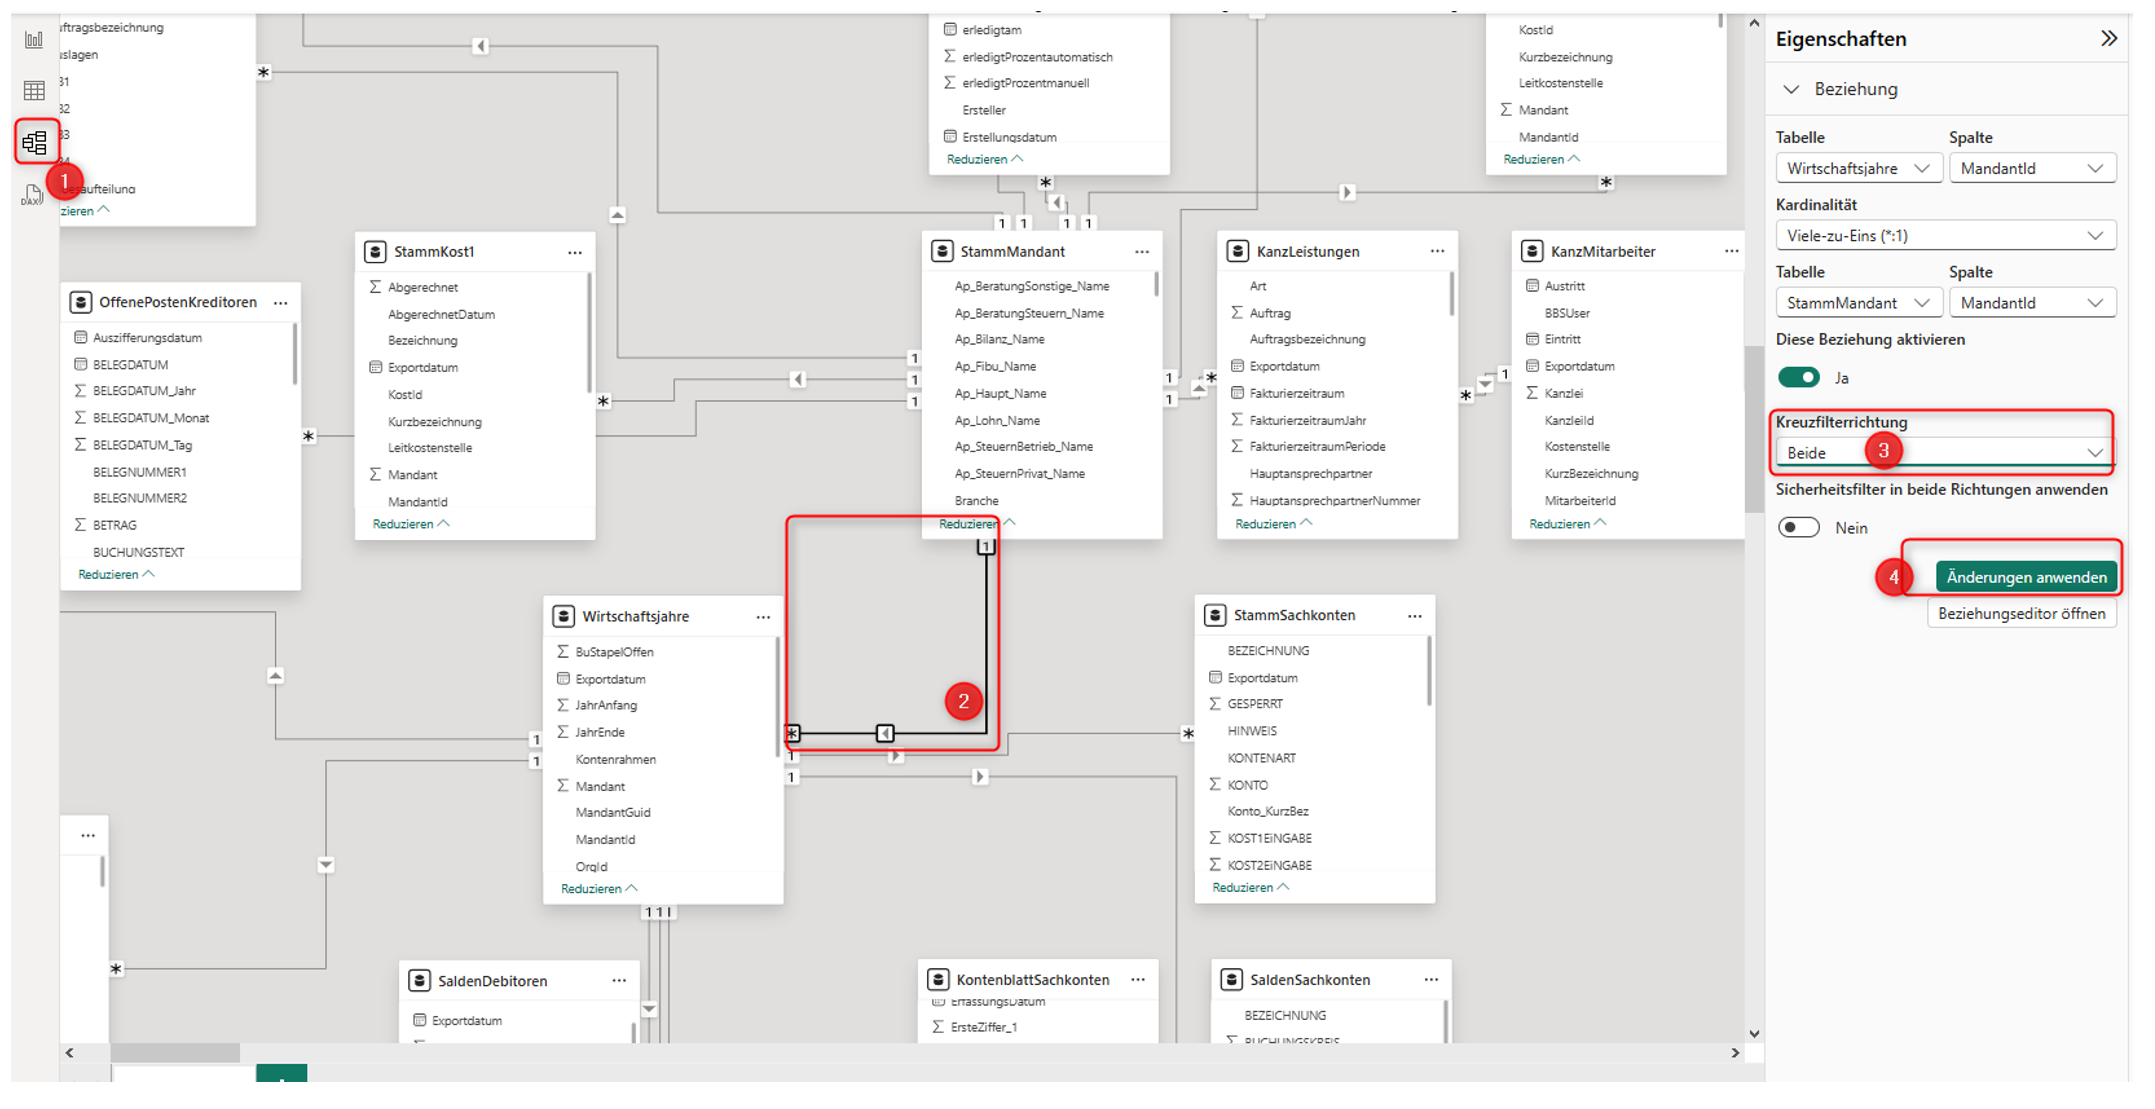Collapse StammSachkonten table via Reduzieren
Viewport: 2155px width, 1109px height.
coord(1250,888)
